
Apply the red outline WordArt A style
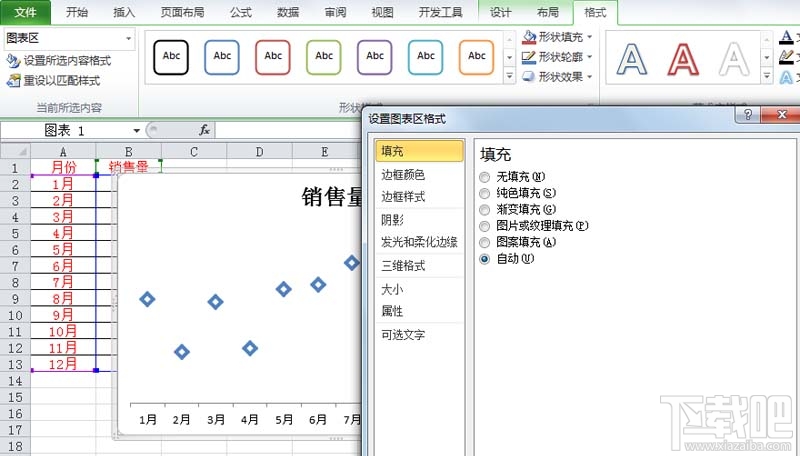pyautogui.click(x=683, y=59)
